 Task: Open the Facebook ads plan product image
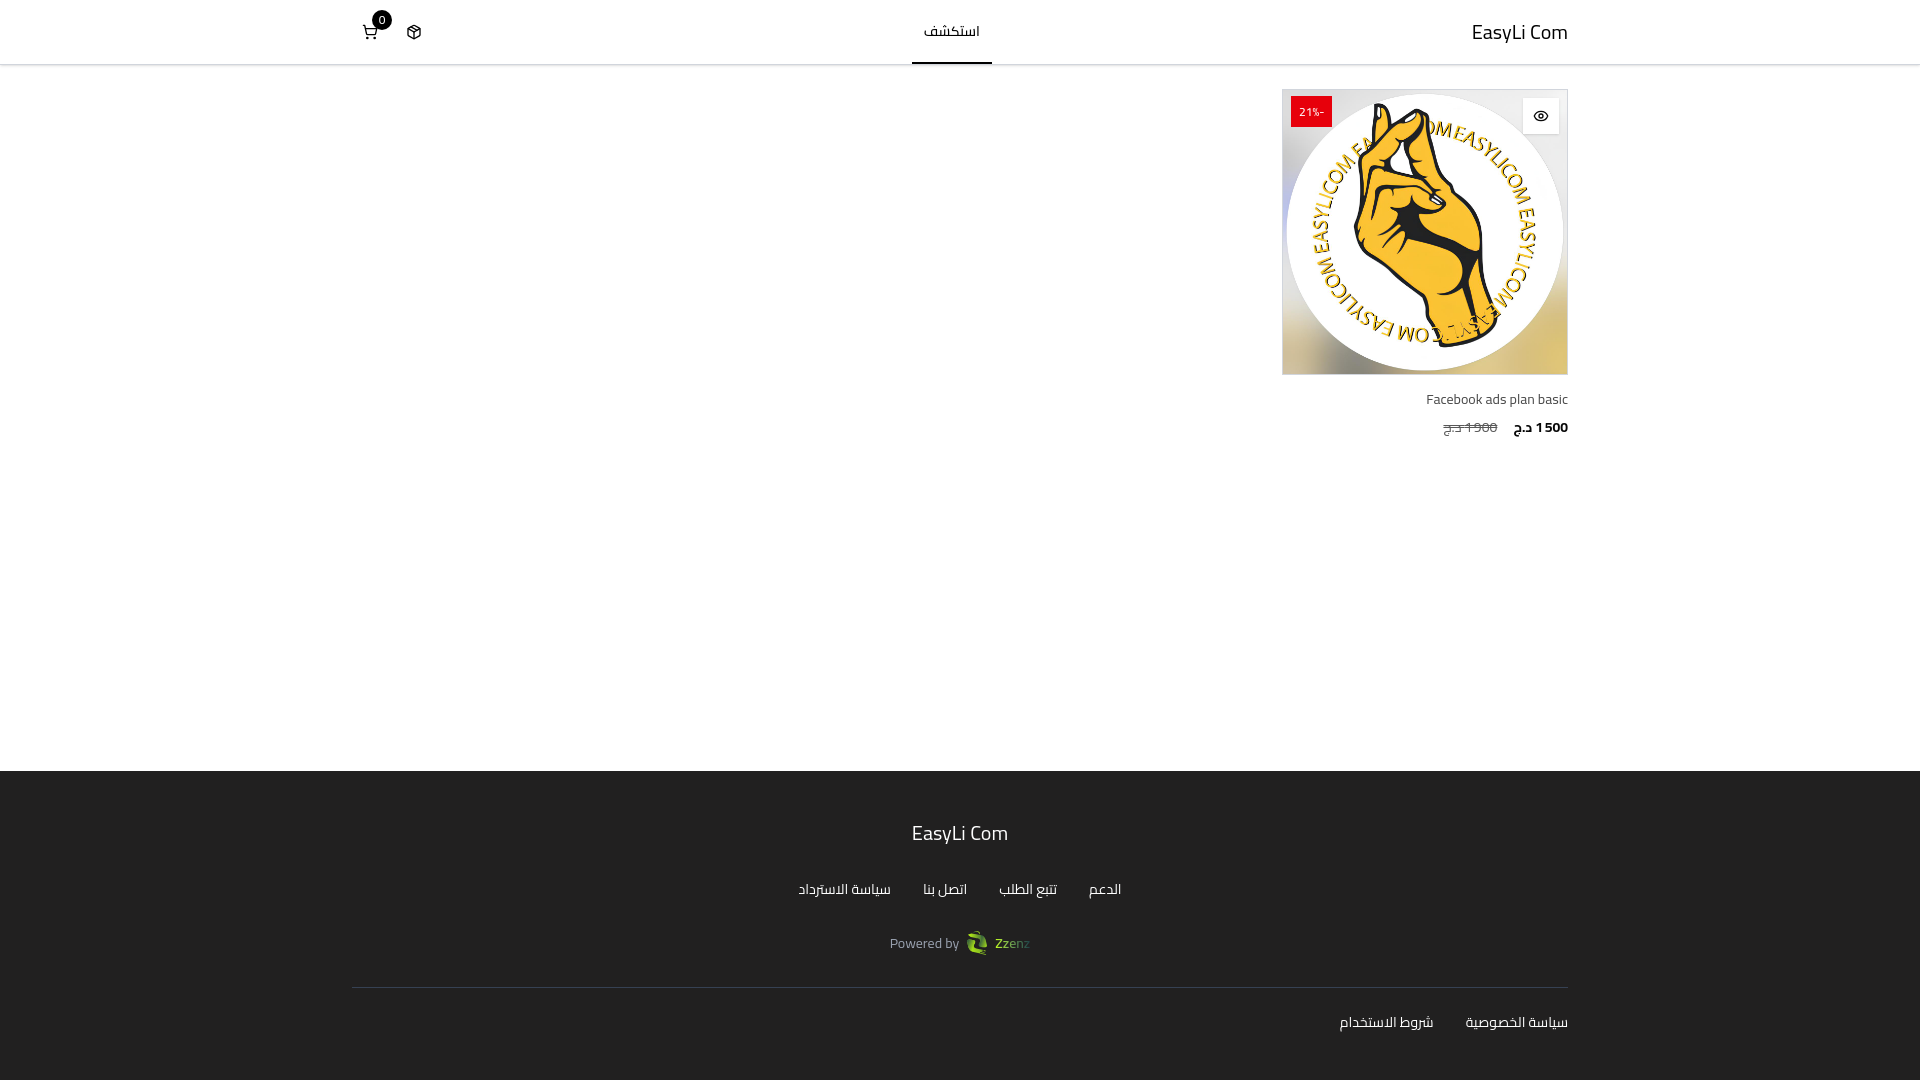click(1425, 232)
